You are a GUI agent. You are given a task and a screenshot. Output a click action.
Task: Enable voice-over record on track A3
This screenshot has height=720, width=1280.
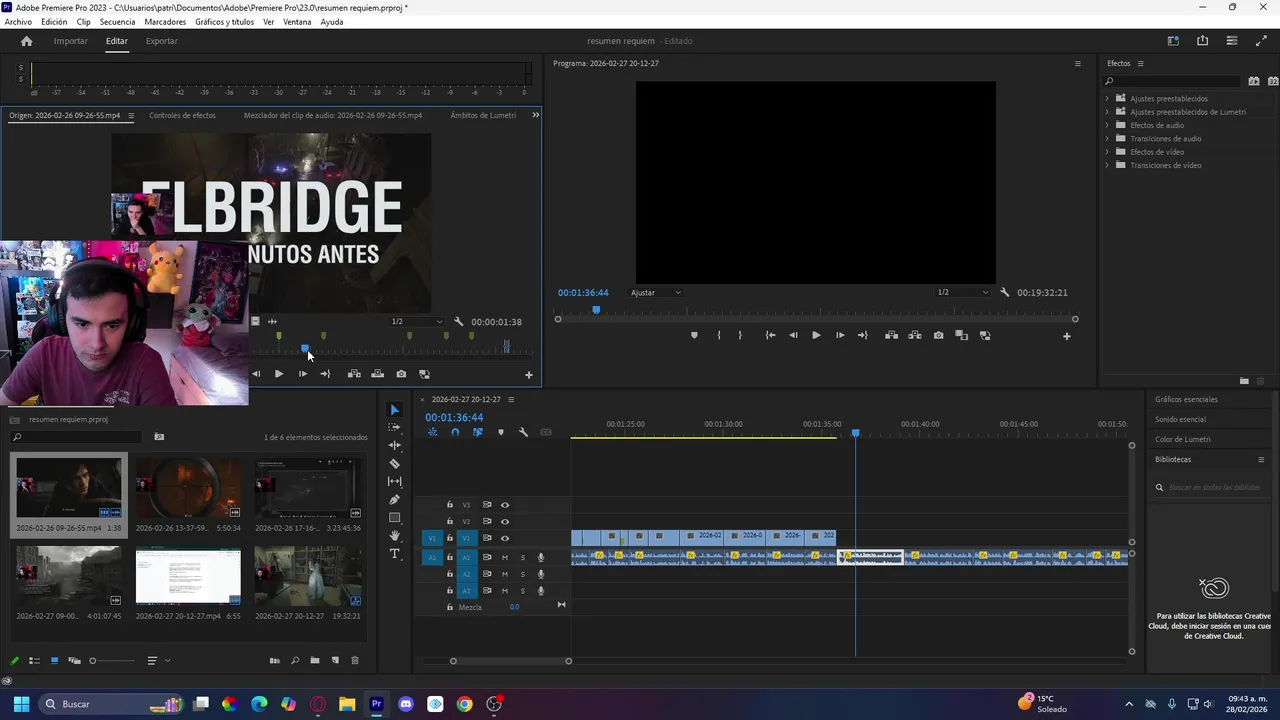541,591
